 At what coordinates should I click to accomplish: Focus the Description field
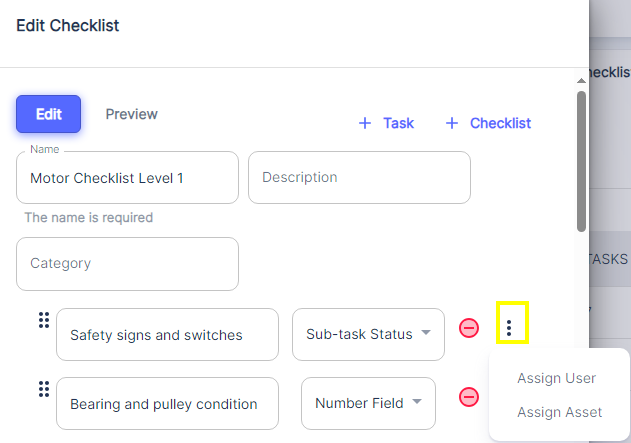coord(359,178)
